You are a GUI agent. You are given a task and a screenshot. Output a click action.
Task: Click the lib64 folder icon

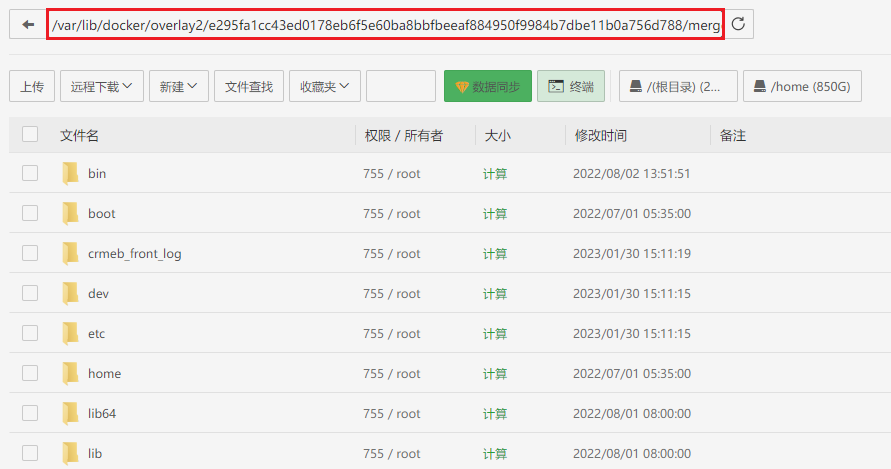click(70, 413)
